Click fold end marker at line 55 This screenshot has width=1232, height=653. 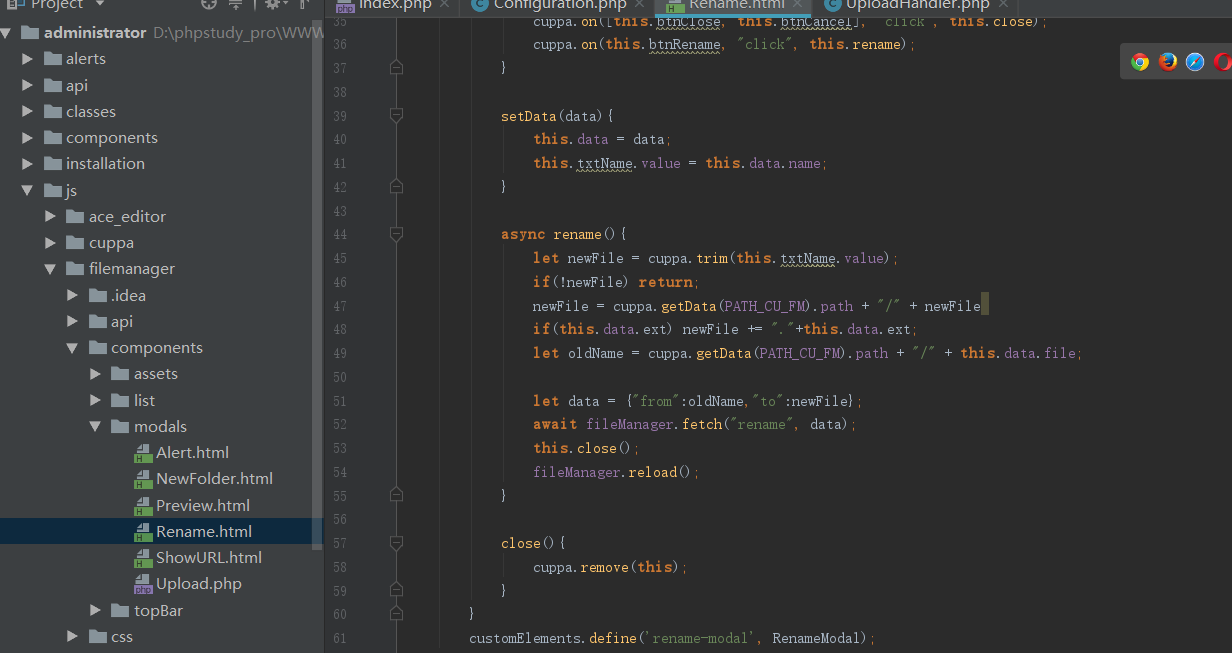pyautogui.click(x=396, y=495)
